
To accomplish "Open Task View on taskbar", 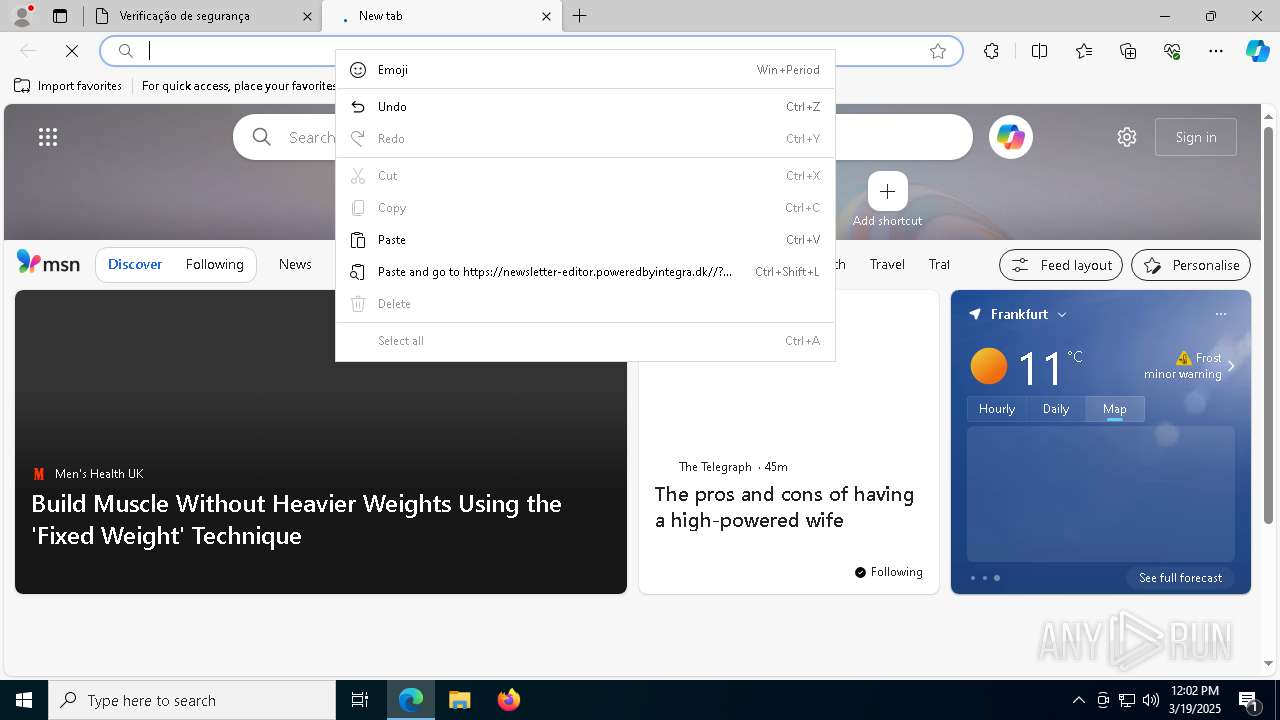I will click(360, 700).
